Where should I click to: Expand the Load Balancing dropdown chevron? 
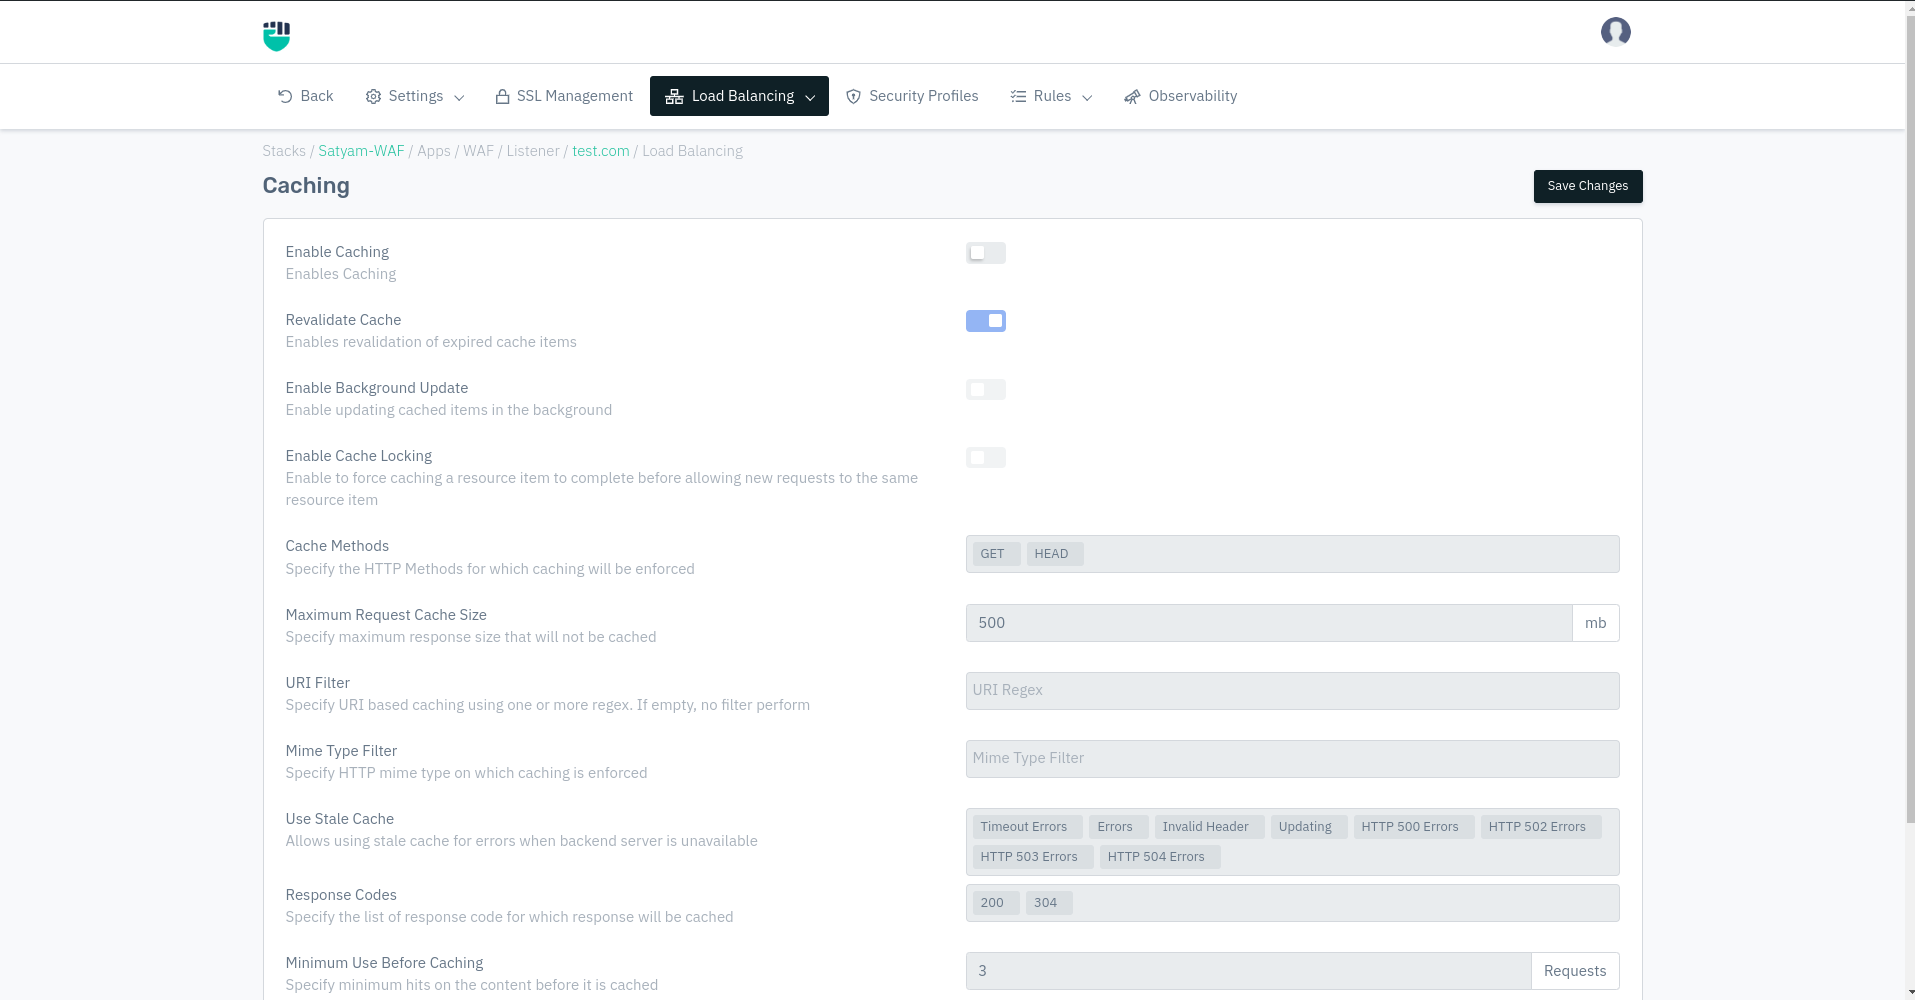click(810, 97)
